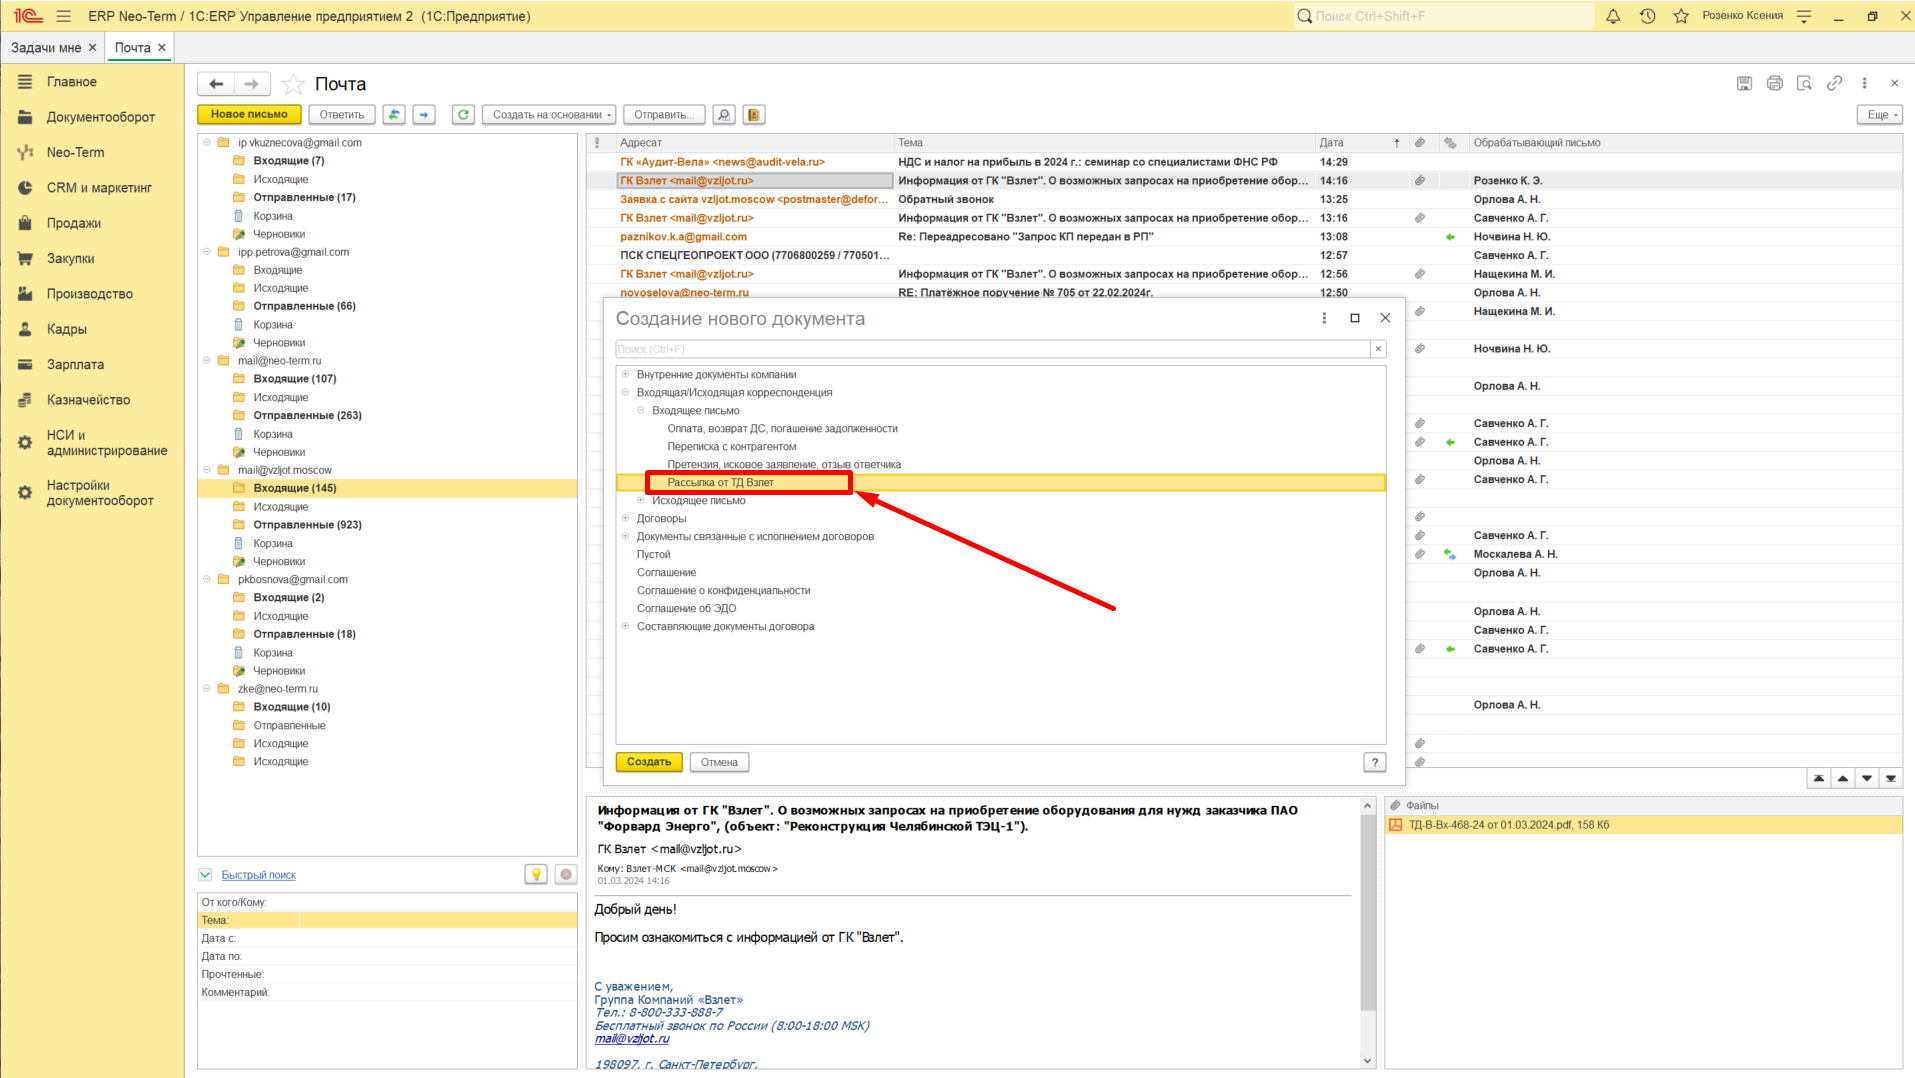Expand the Исходящее письмо tree node
This screenshot has height=1078, width=1915.
[641, 501]
